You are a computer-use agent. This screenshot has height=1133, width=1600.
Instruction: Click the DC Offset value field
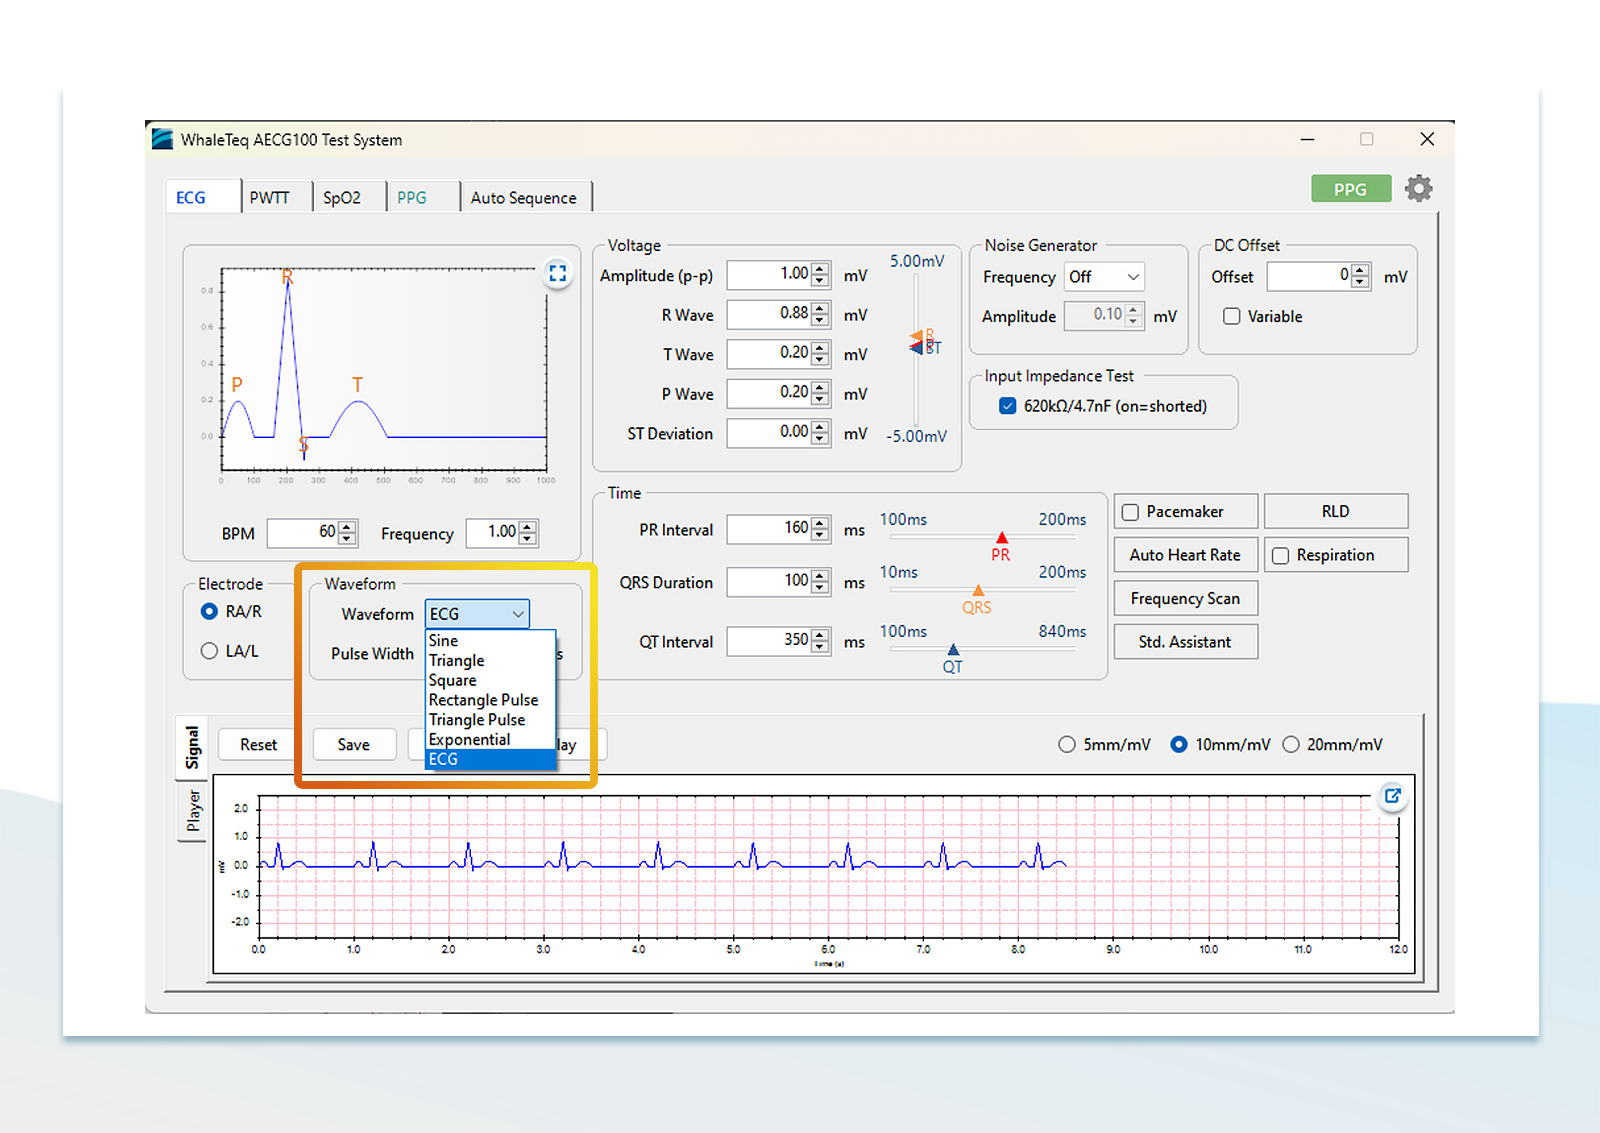coord(1309,276)
